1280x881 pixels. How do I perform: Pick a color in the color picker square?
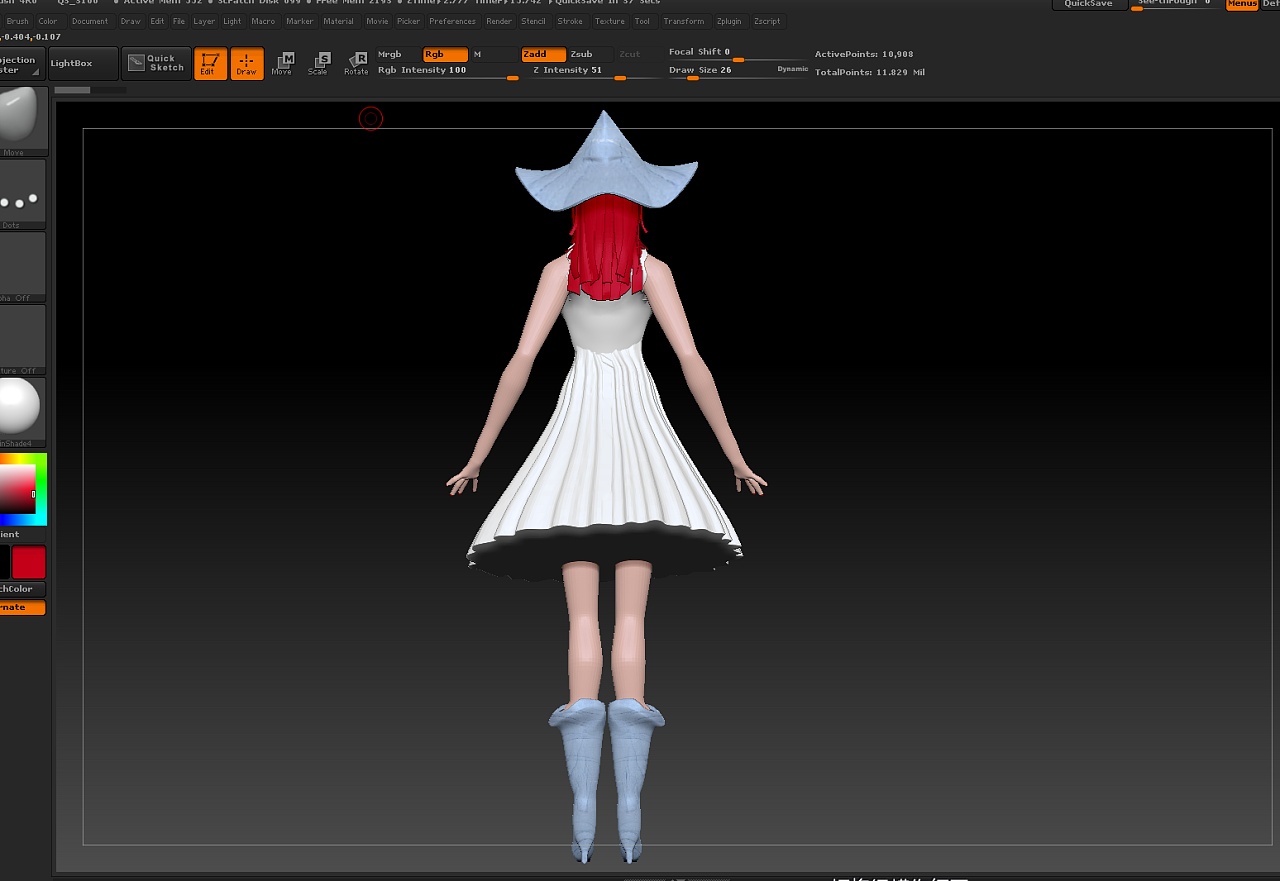[17, 490]
